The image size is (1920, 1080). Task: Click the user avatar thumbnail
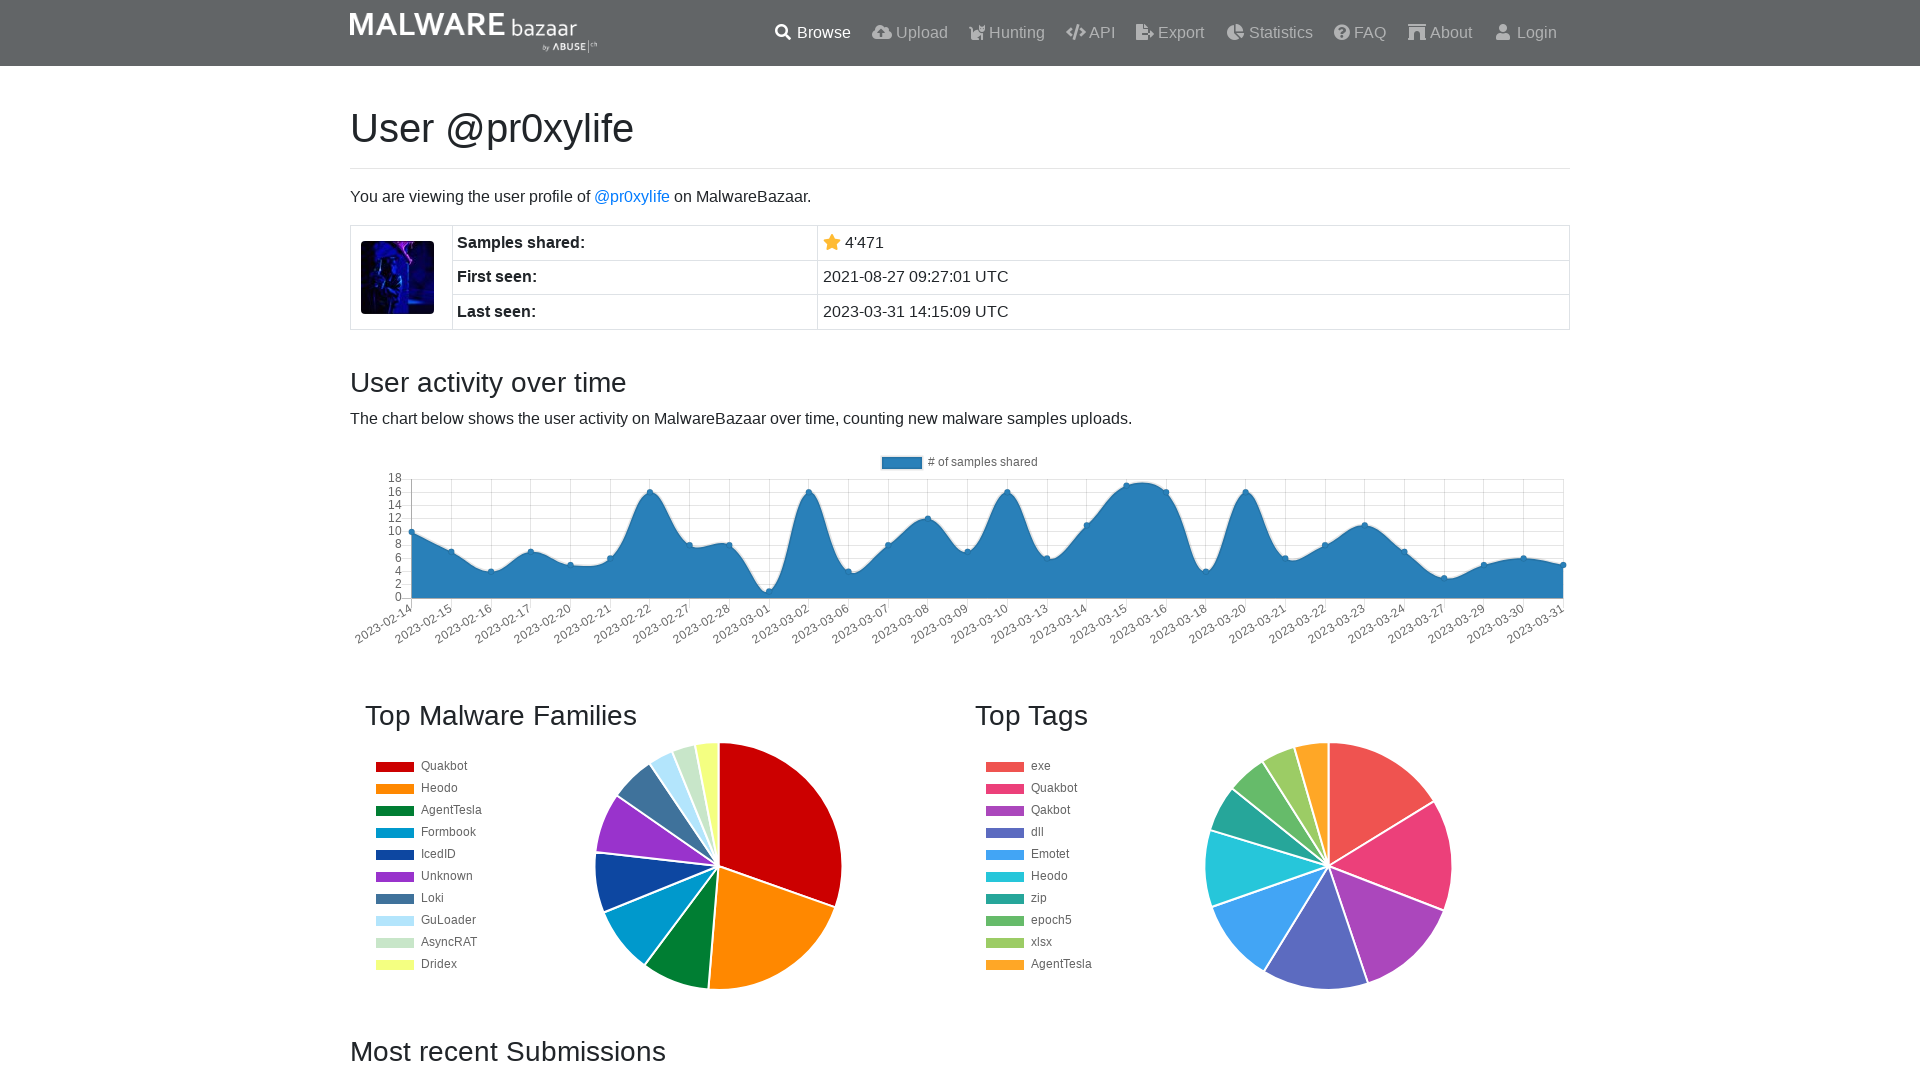click(x=397, y=277)
